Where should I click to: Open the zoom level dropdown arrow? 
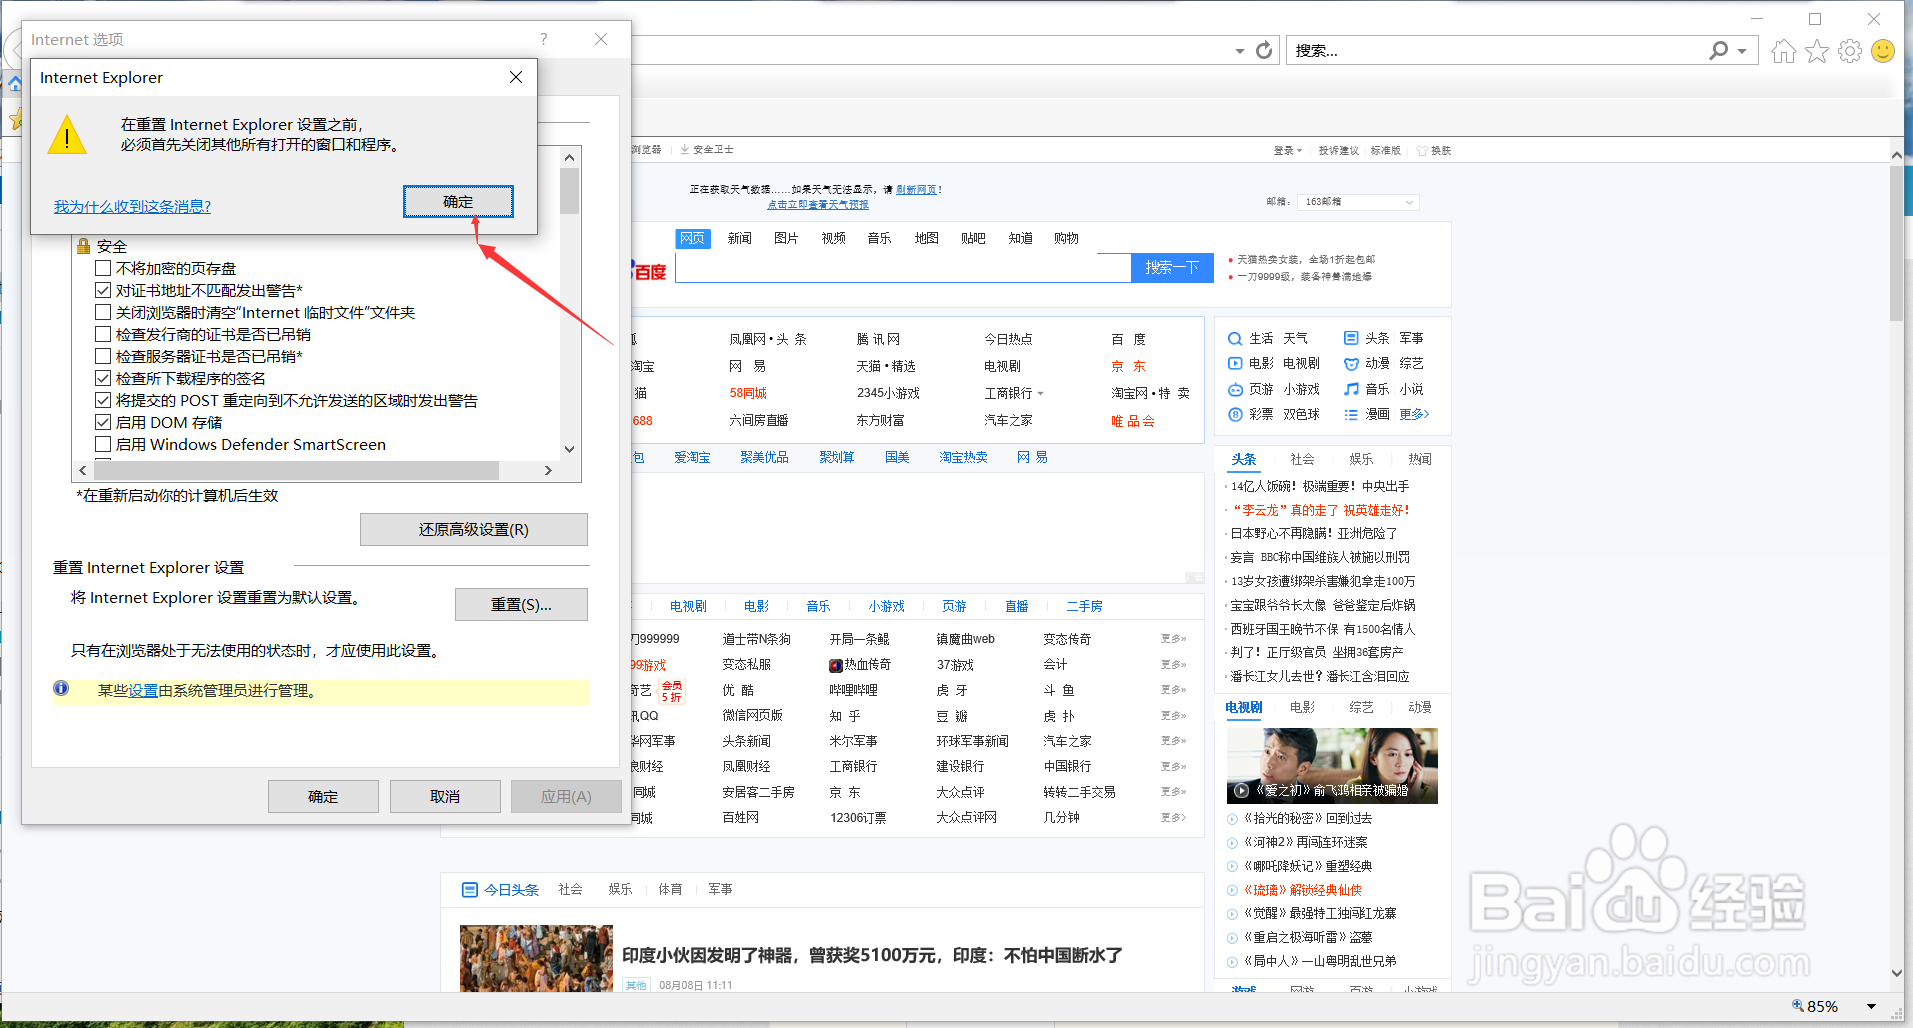(x=1871, y=1006)
